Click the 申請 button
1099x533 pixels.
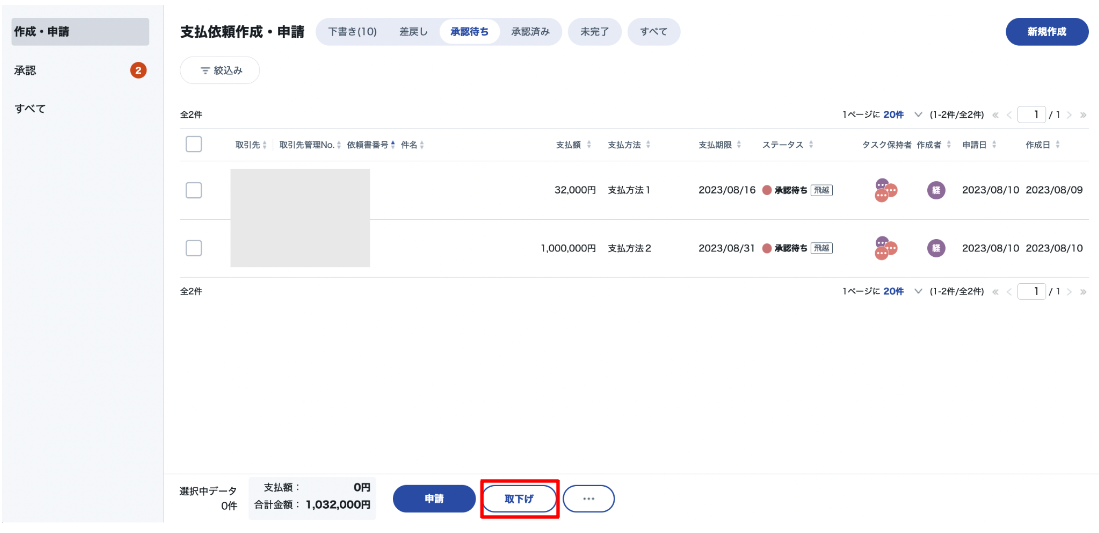point(435,499)
